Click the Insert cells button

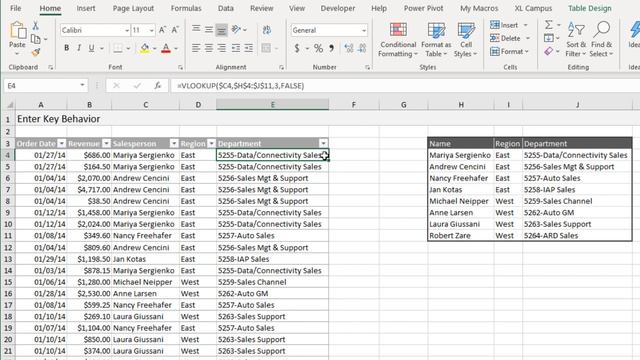[509, 25]
